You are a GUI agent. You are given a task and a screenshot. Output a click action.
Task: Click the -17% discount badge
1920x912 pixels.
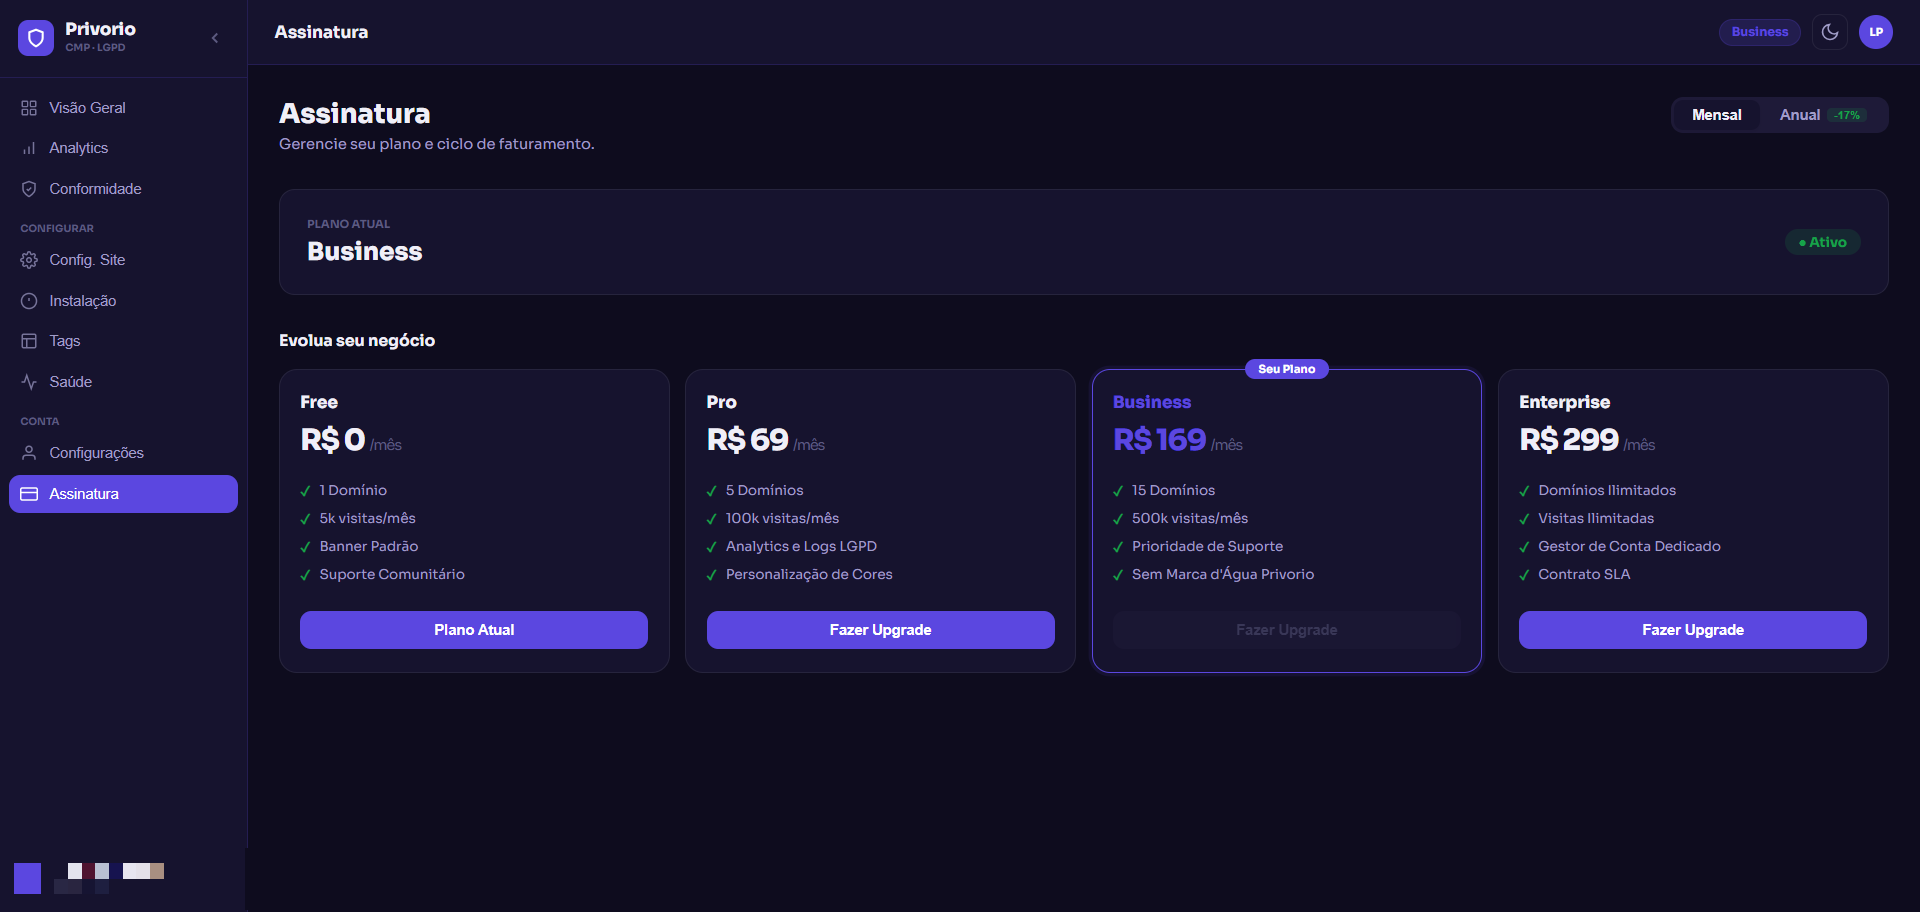pos(1847,115)
